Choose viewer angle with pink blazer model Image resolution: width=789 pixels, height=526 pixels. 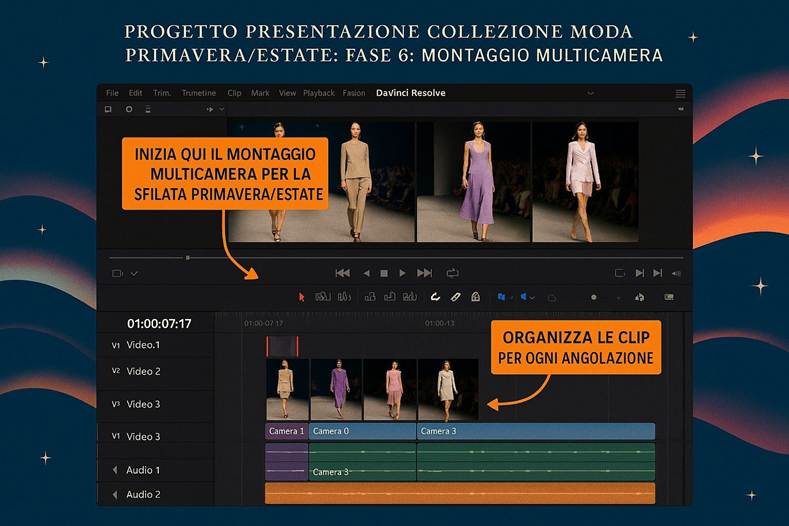[x=585, y=181]
